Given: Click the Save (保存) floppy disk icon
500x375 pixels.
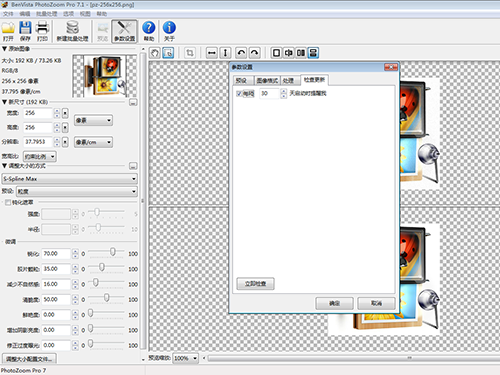Looking at the screenshot, I should click(25, 28).
